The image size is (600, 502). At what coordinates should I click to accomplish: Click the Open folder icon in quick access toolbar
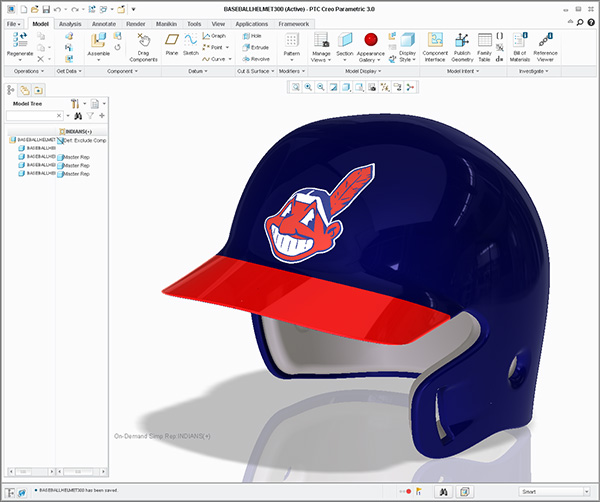(35, 9)
